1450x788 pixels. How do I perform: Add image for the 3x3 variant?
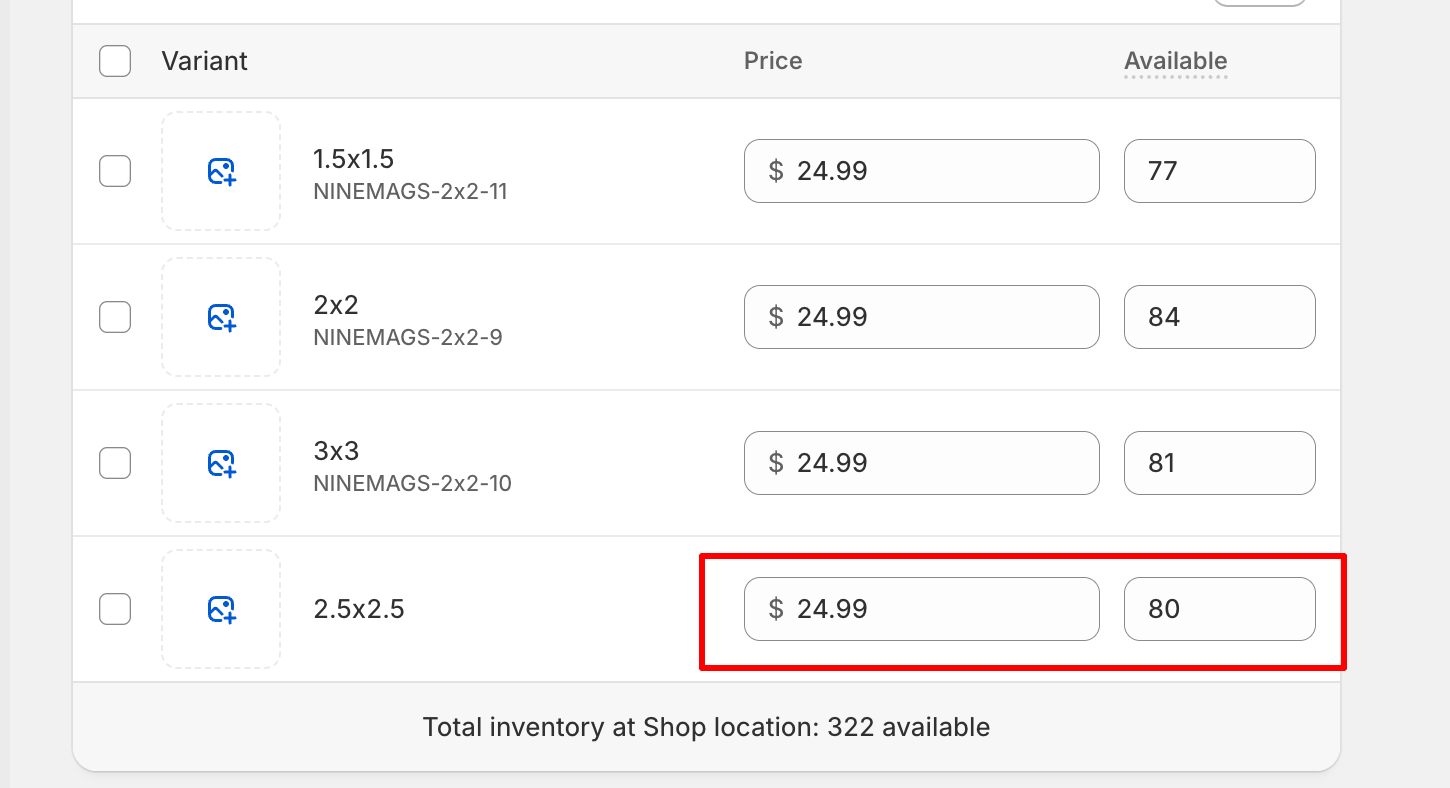[221, 463]
